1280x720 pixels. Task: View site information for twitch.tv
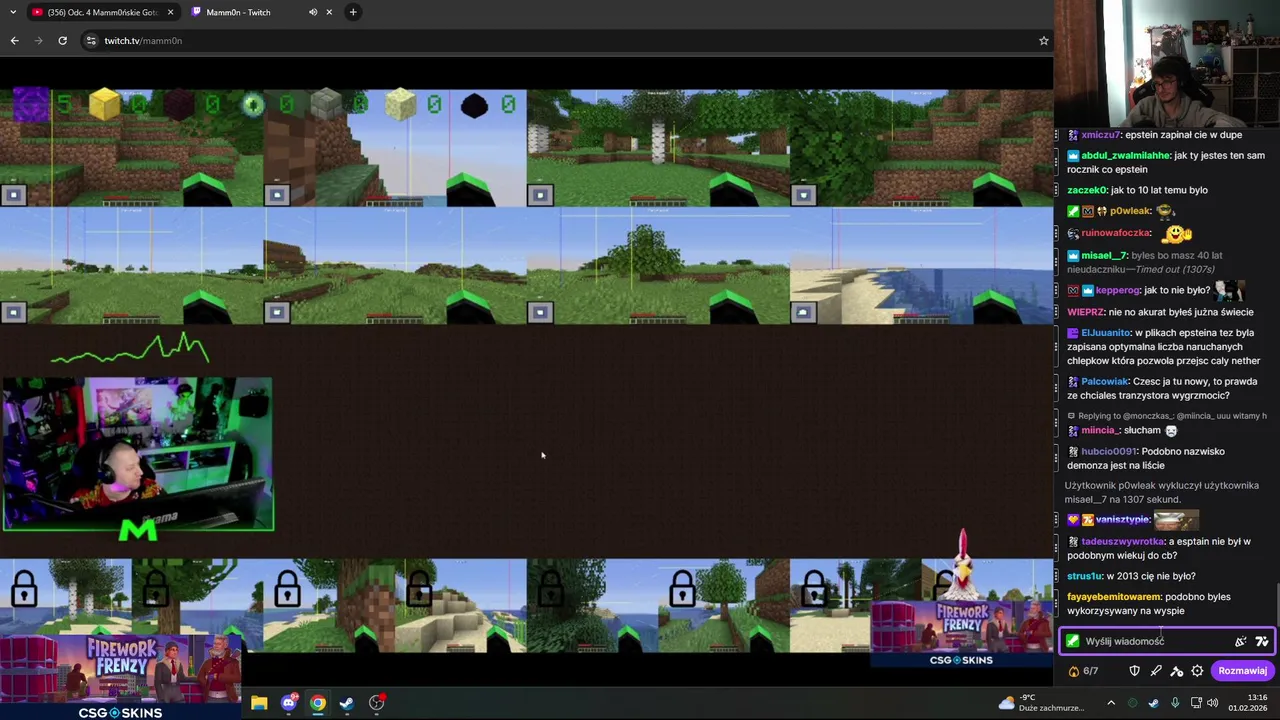[91, 40]
